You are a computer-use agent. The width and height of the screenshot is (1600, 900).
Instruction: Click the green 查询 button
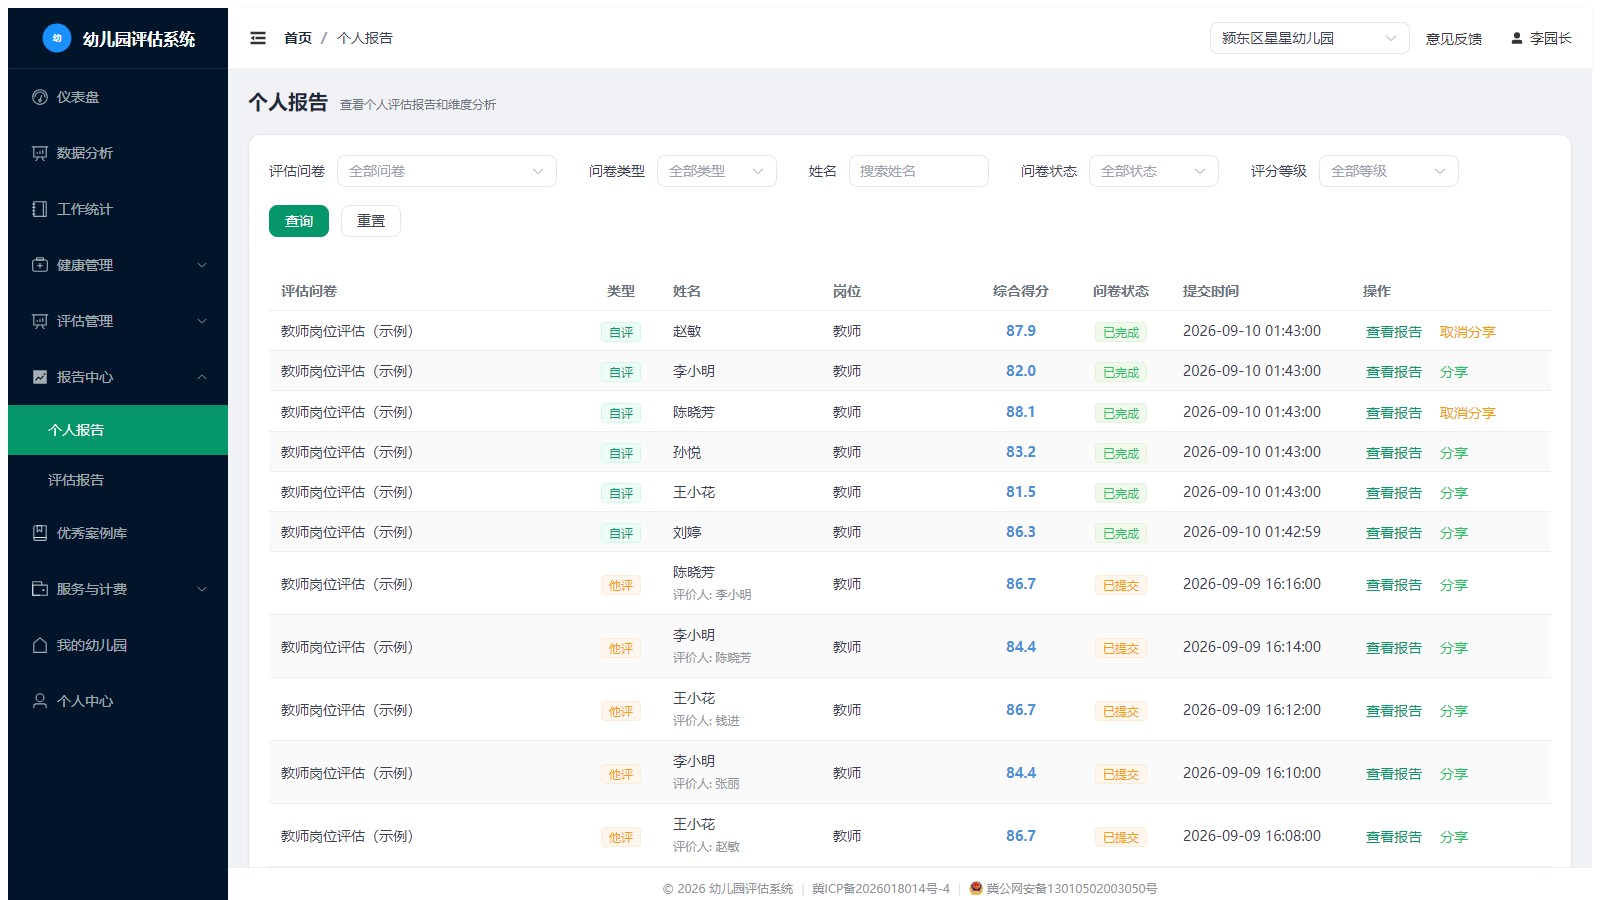[x=299, y=221]
